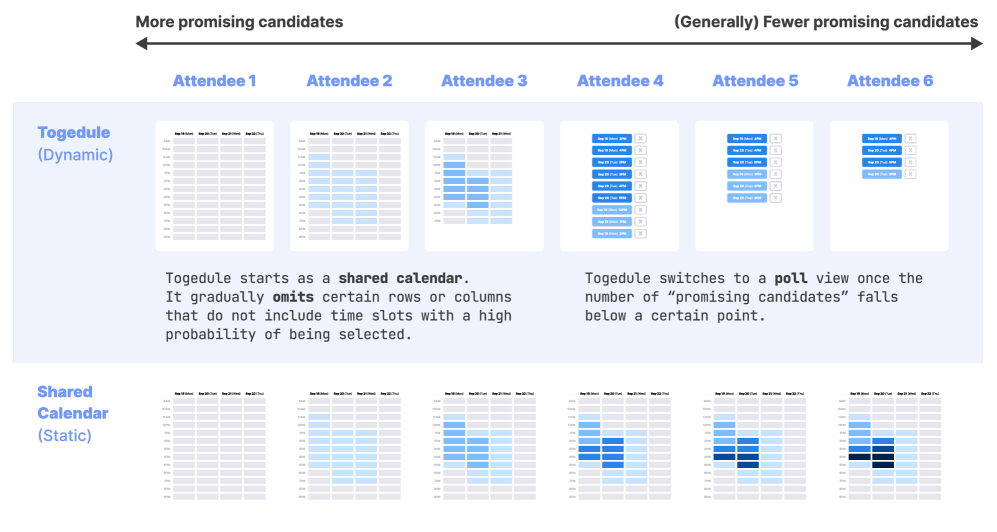Select top poll option in Attendee 6 list
Image resolution: width=997 pixels, height=532 pixels.
tap(881, 139)
